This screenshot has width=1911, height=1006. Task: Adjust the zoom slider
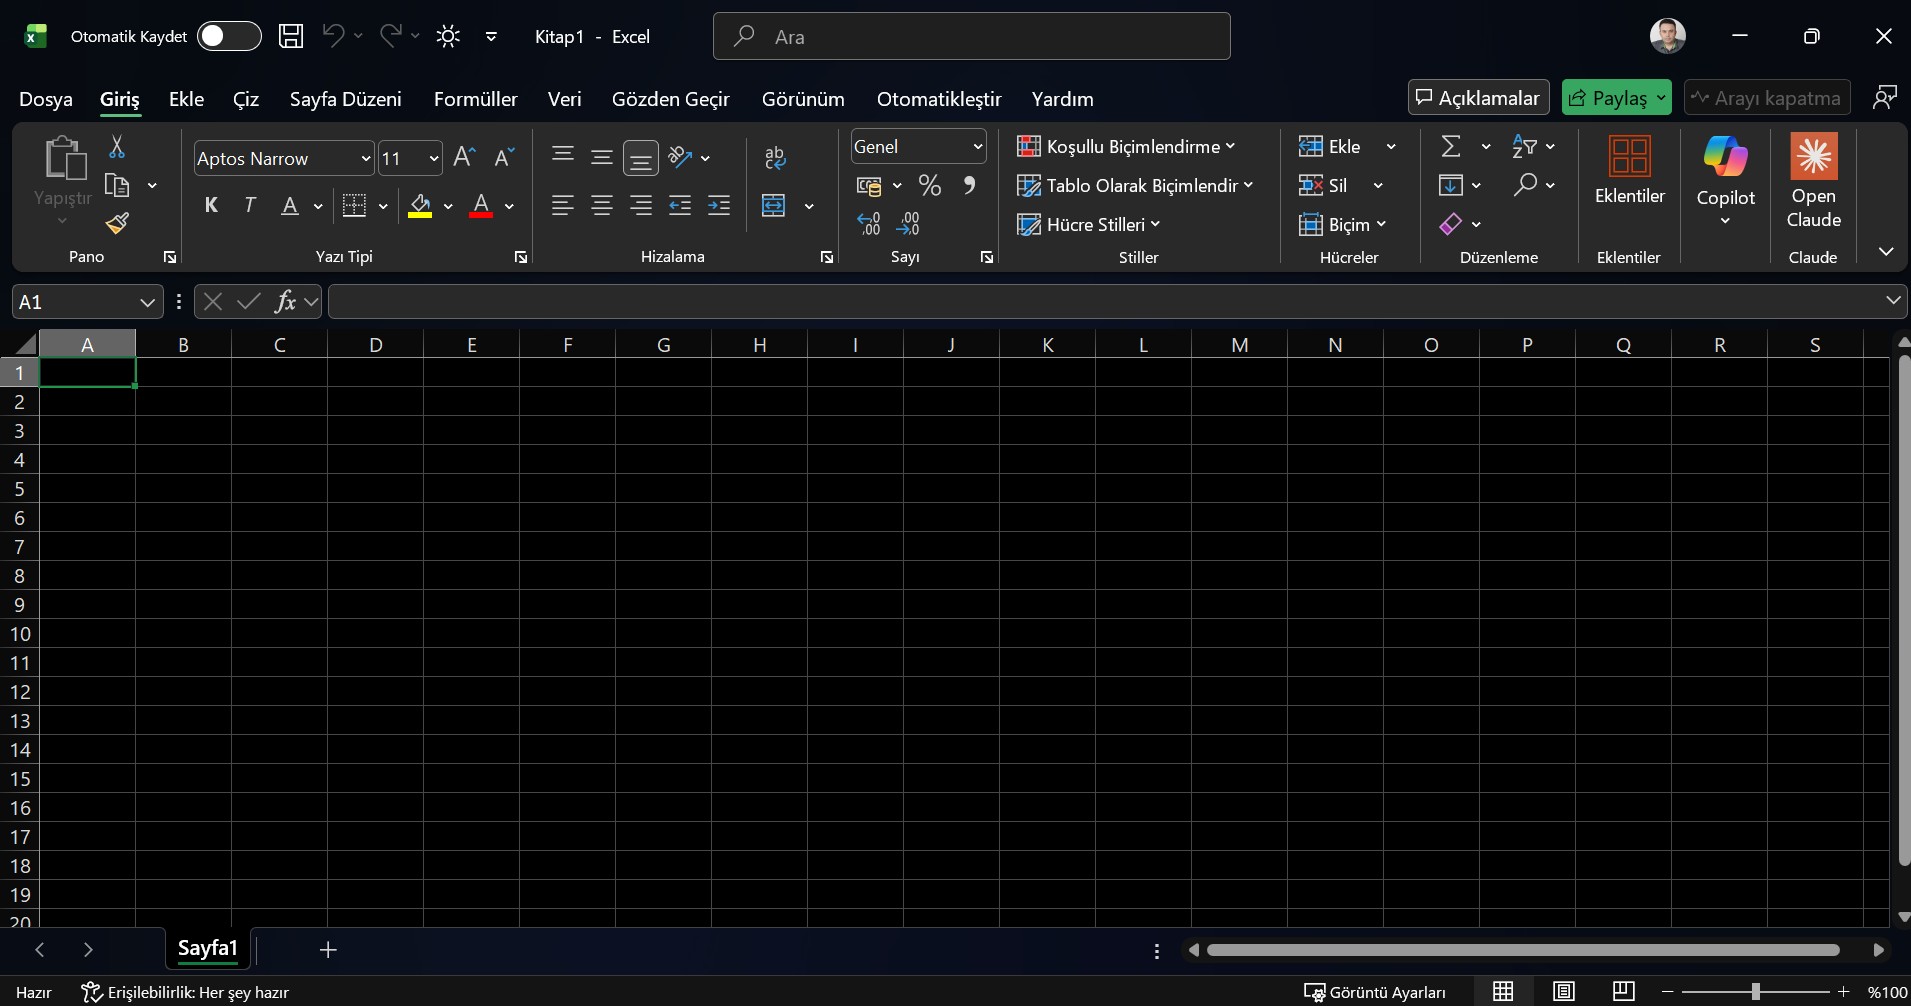(x=1757, y=991)
